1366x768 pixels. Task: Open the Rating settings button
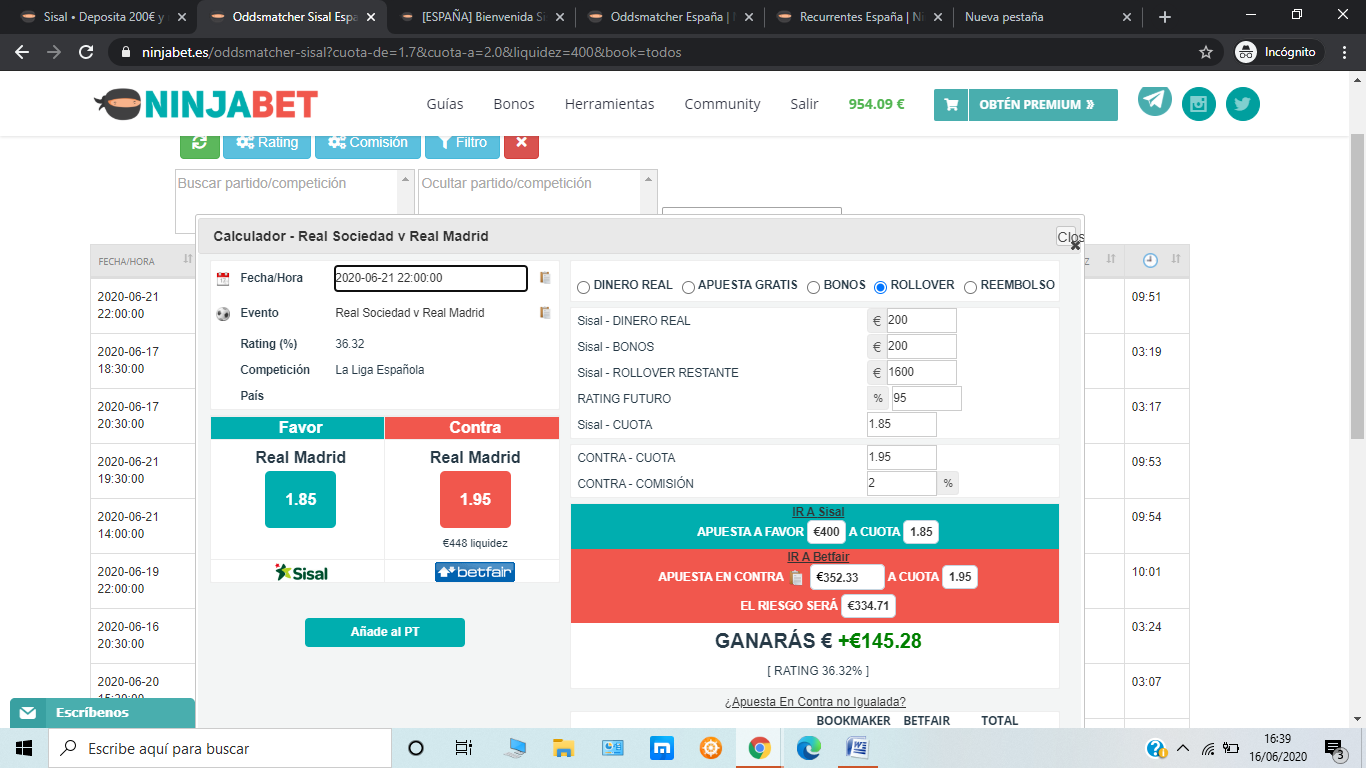[267, 143]
